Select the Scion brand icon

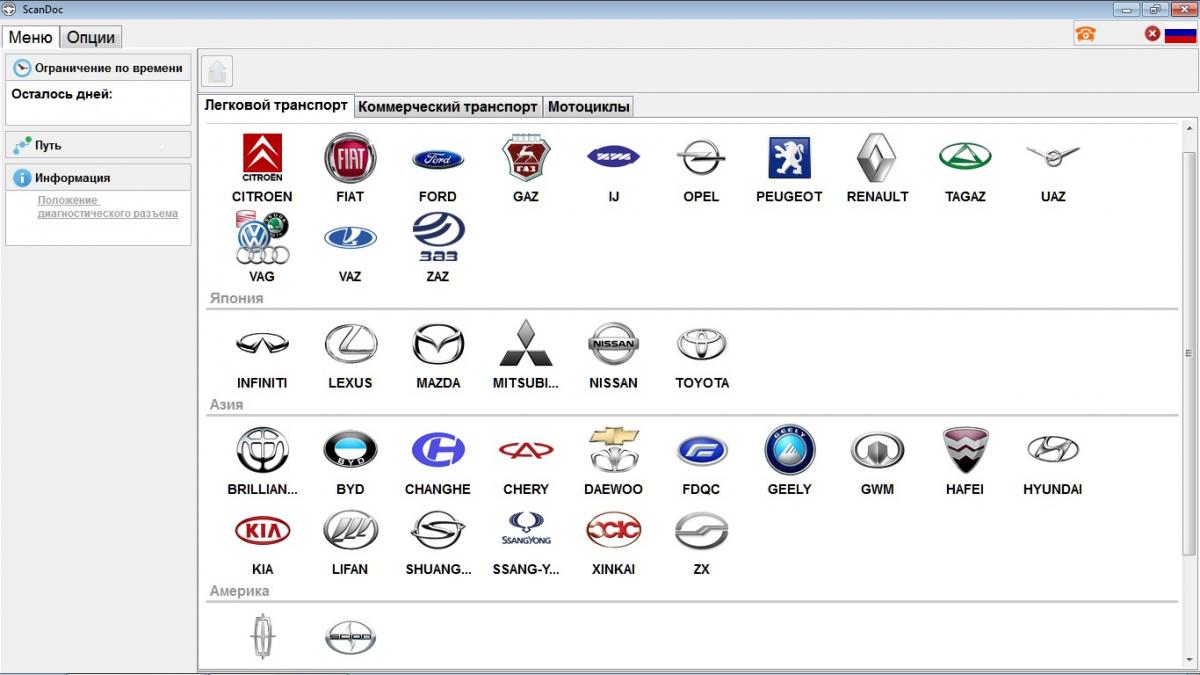point(350,636)
